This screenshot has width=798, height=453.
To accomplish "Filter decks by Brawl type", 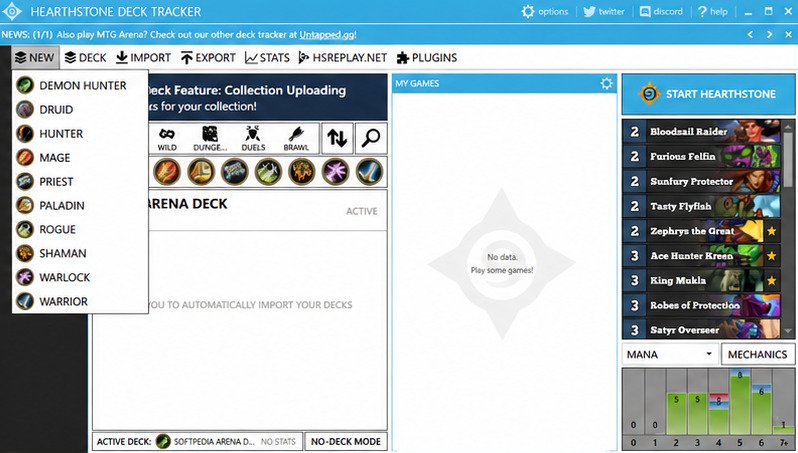I will (x=296, y=138).
